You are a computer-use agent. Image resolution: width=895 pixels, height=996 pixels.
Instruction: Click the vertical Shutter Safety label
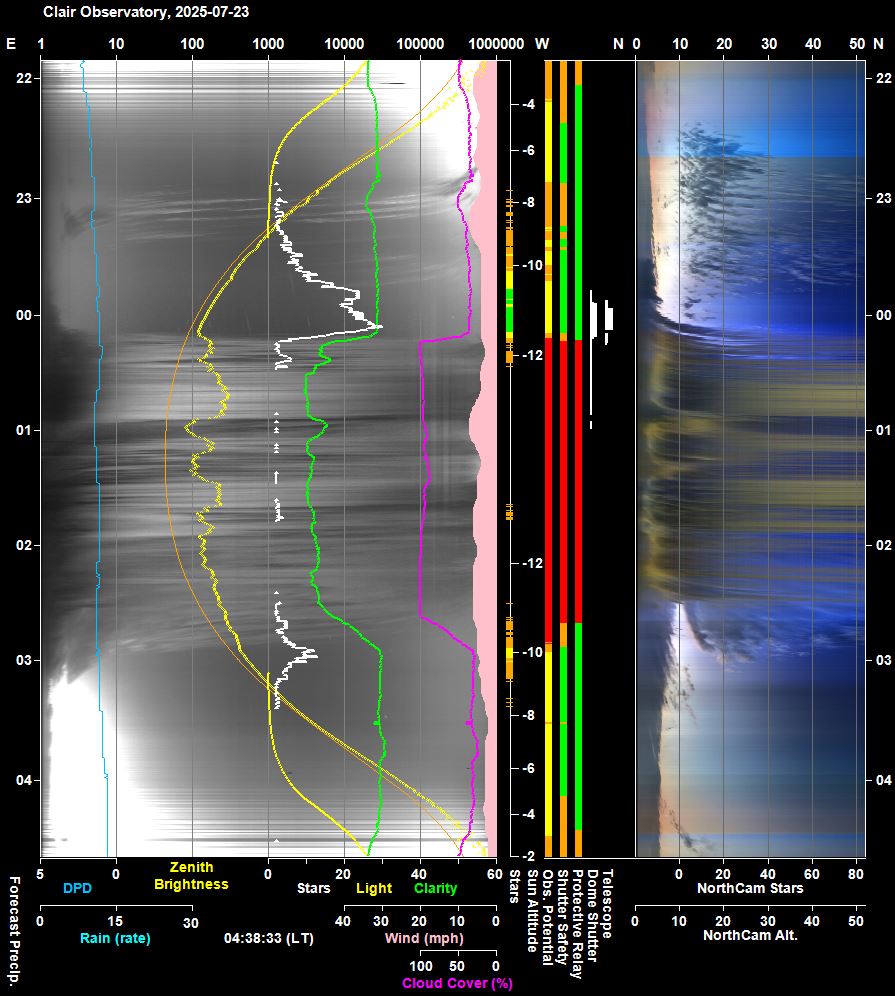tap(563, 915)
